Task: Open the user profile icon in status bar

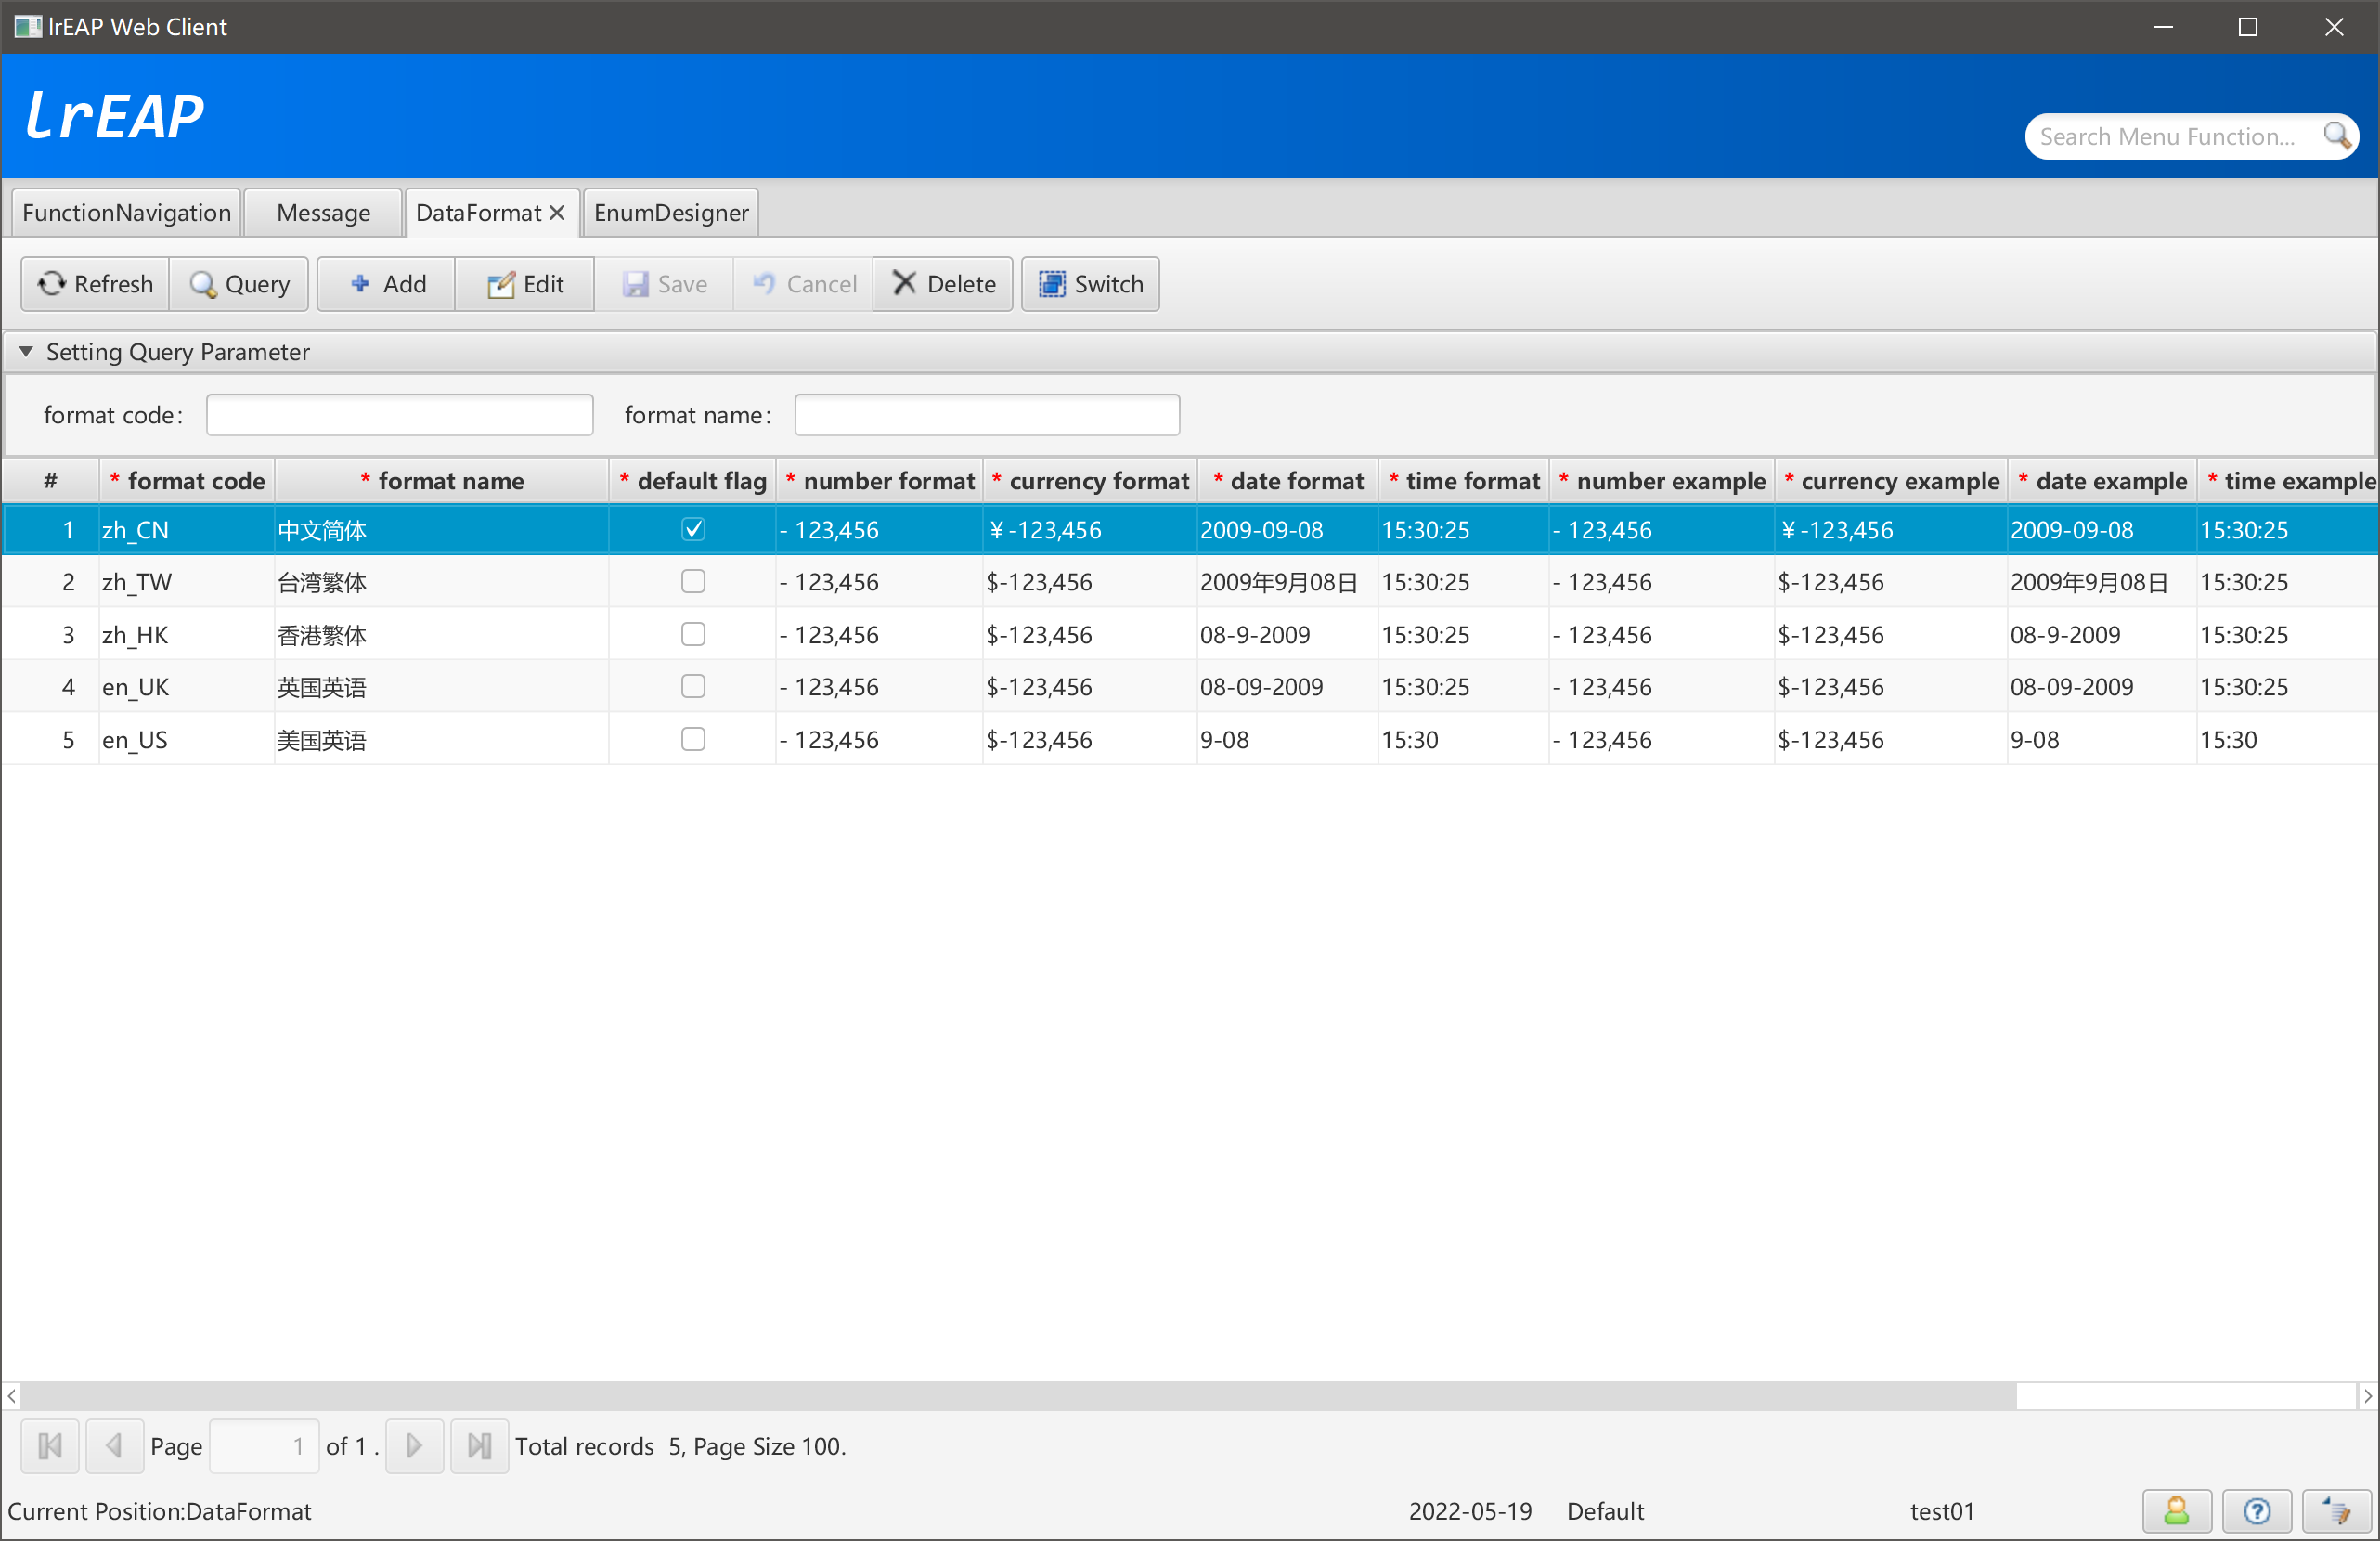Action: [2176, 1511]
